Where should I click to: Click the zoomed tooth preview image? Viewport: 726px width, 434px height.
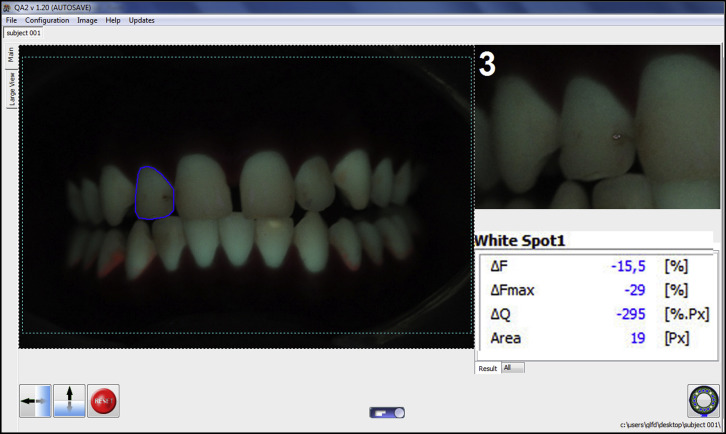(600, 126)
